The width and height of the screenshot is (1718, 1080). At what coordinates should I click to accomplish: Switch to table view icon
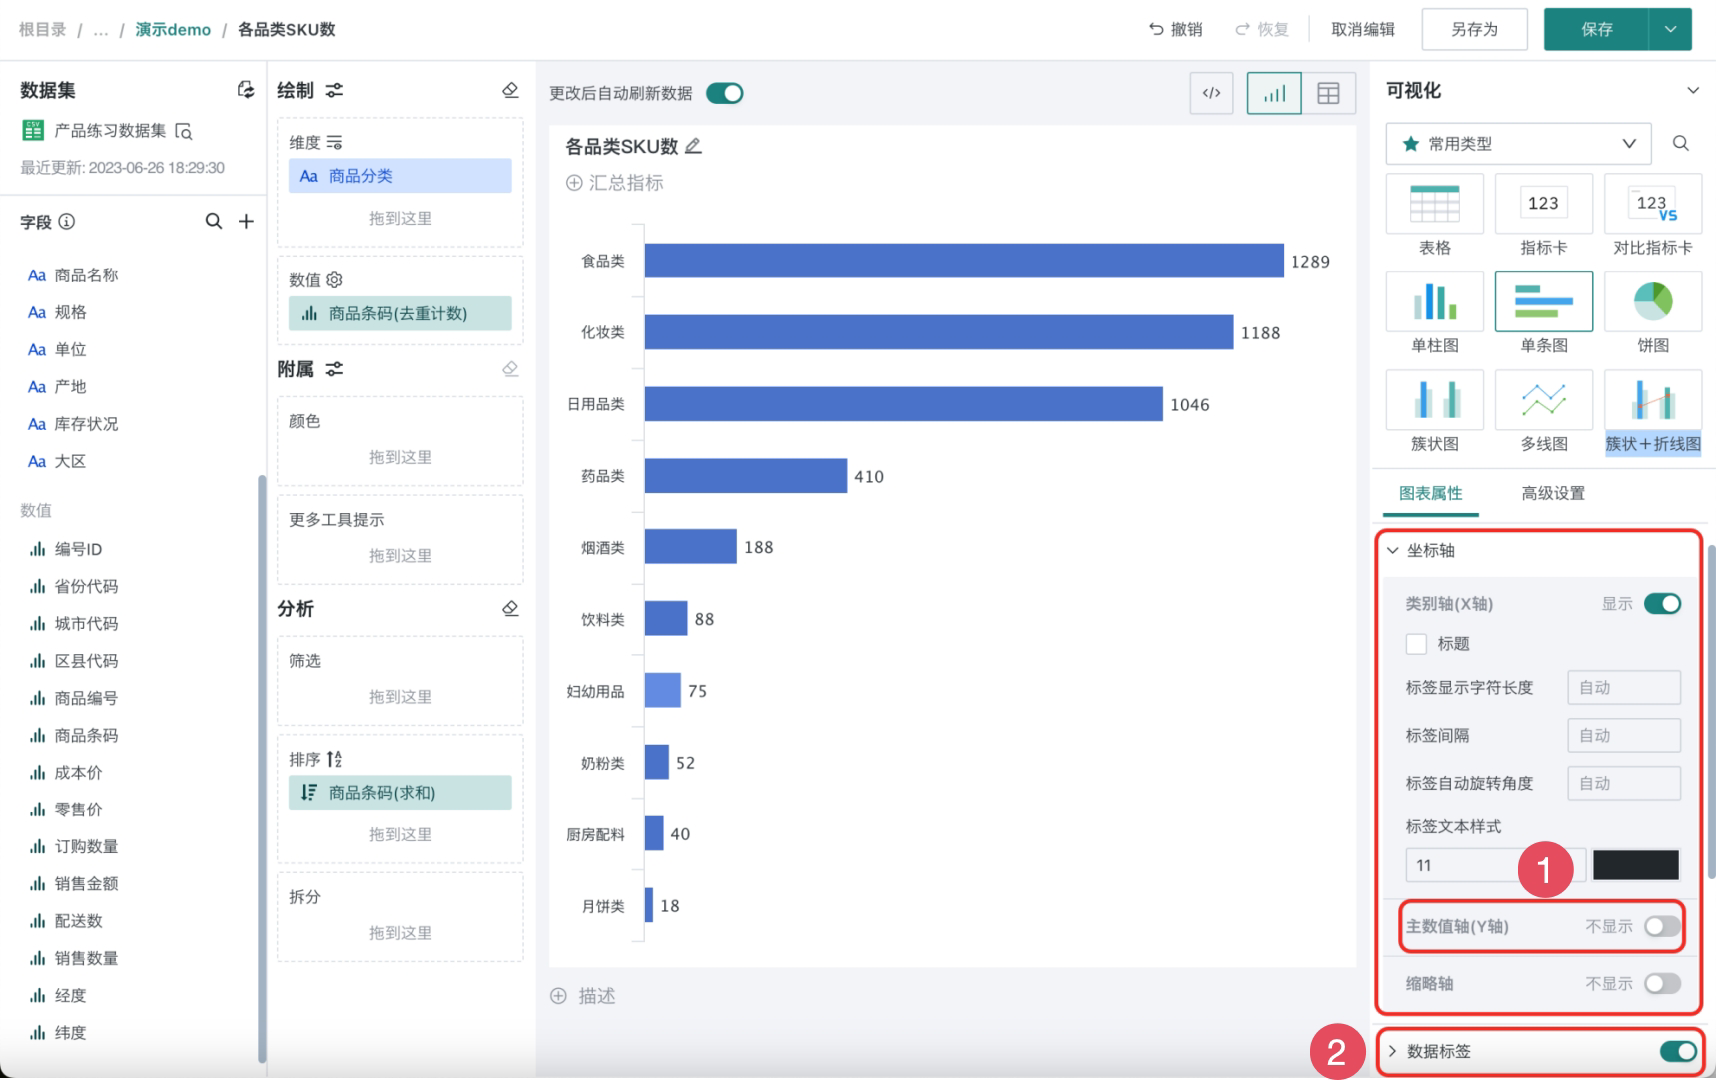(x=1328, y=93)
